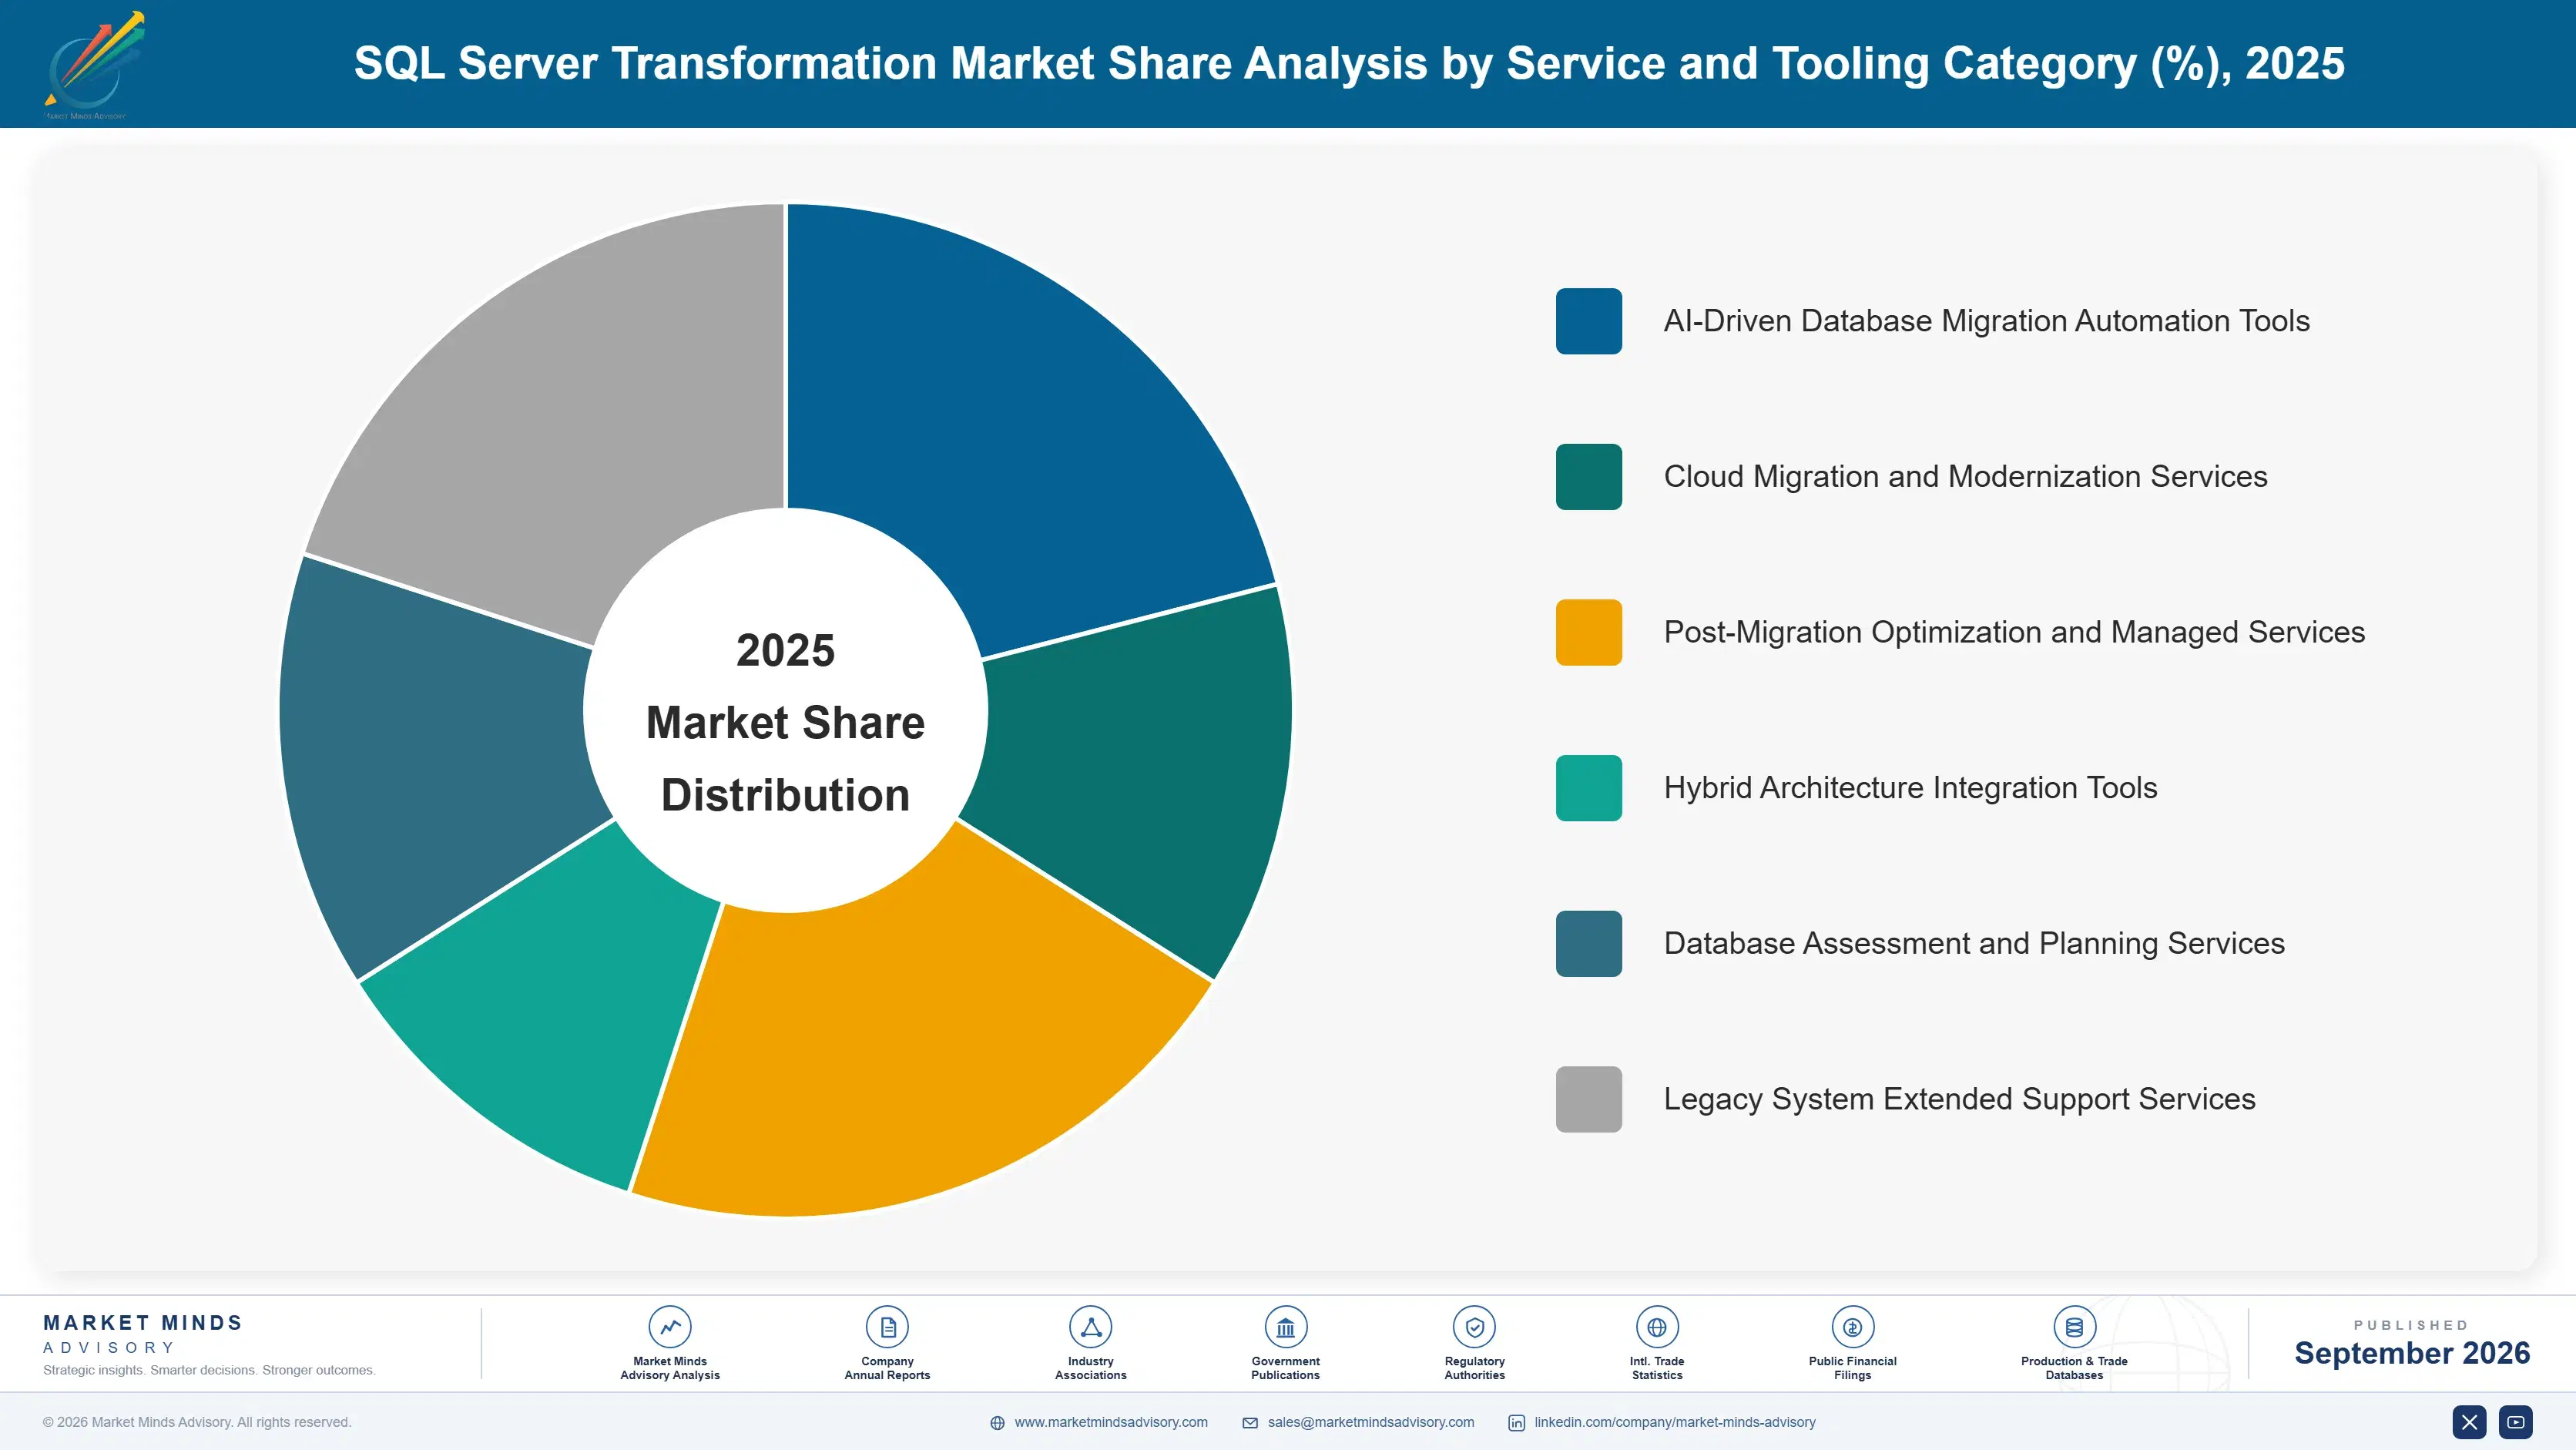The image size is (2576, 1450).
Task: Click 'Hybrid Architecture Integration Tools' legend label
Action: click(x=1910, y=788)
